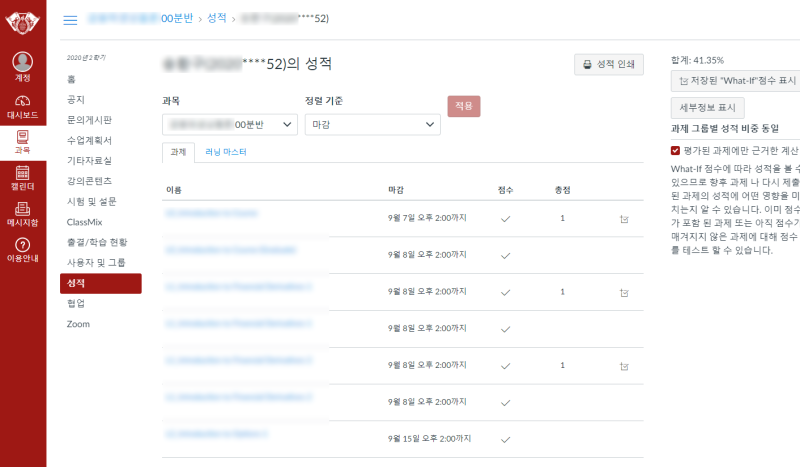Open 과목 in global navigation

(x=22, y=142)
